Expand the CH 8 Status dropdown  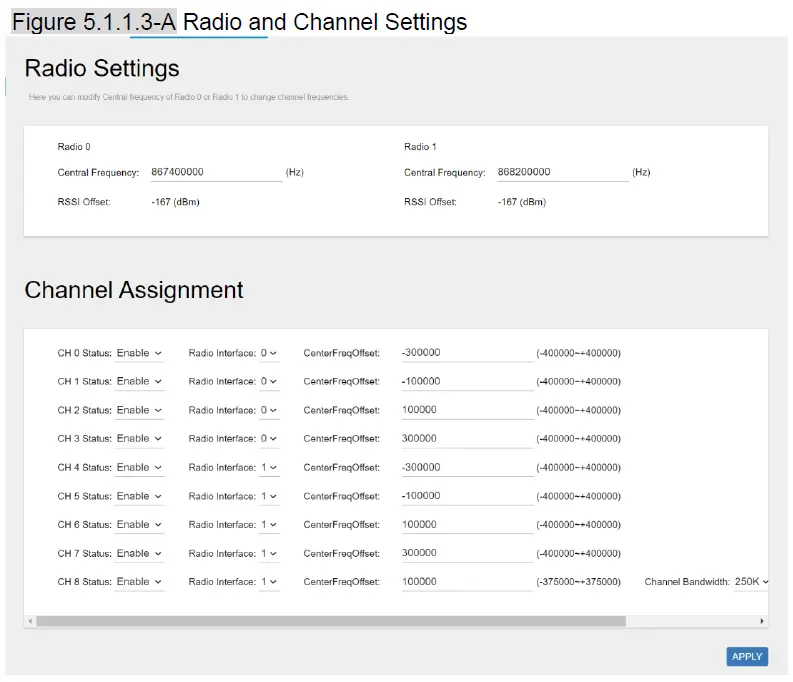tap(139, 582)
